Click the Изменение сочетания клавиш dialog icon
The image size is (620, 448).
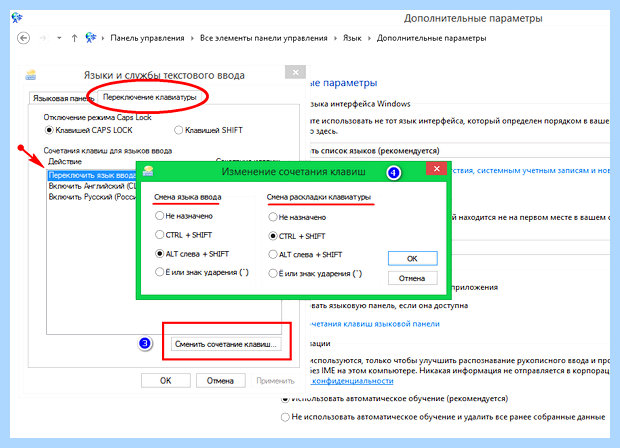tap(148, 171)
